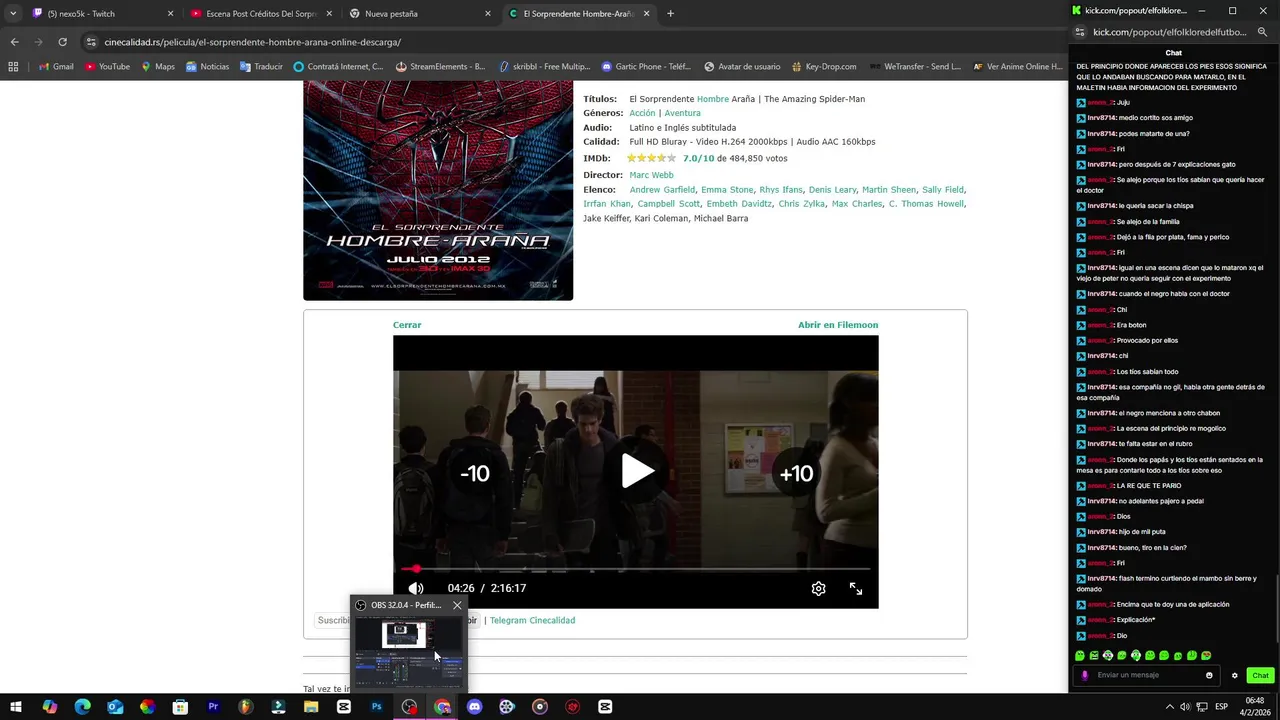Skip the video forward 10 seconds
The width and height of the screenshot is (1280, 720).
[796, 474]
